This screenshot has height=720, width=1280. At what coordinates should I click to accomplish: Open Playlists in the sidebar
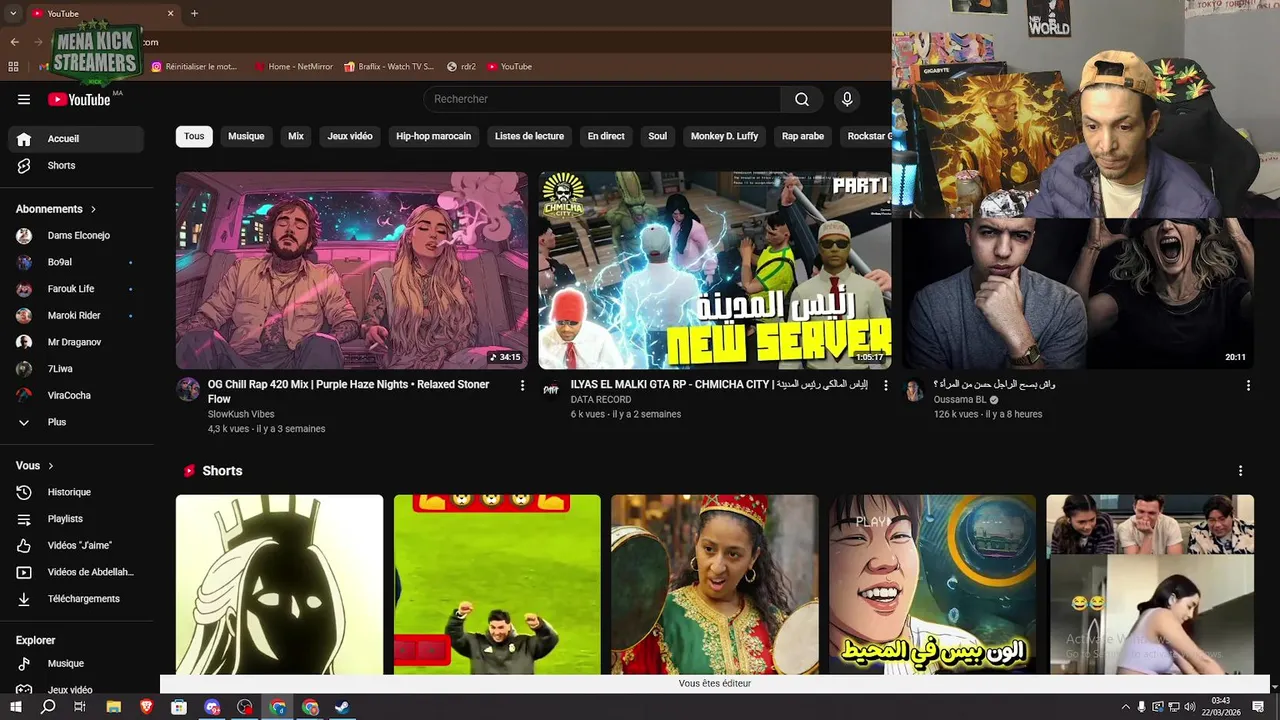click(76, 519)
